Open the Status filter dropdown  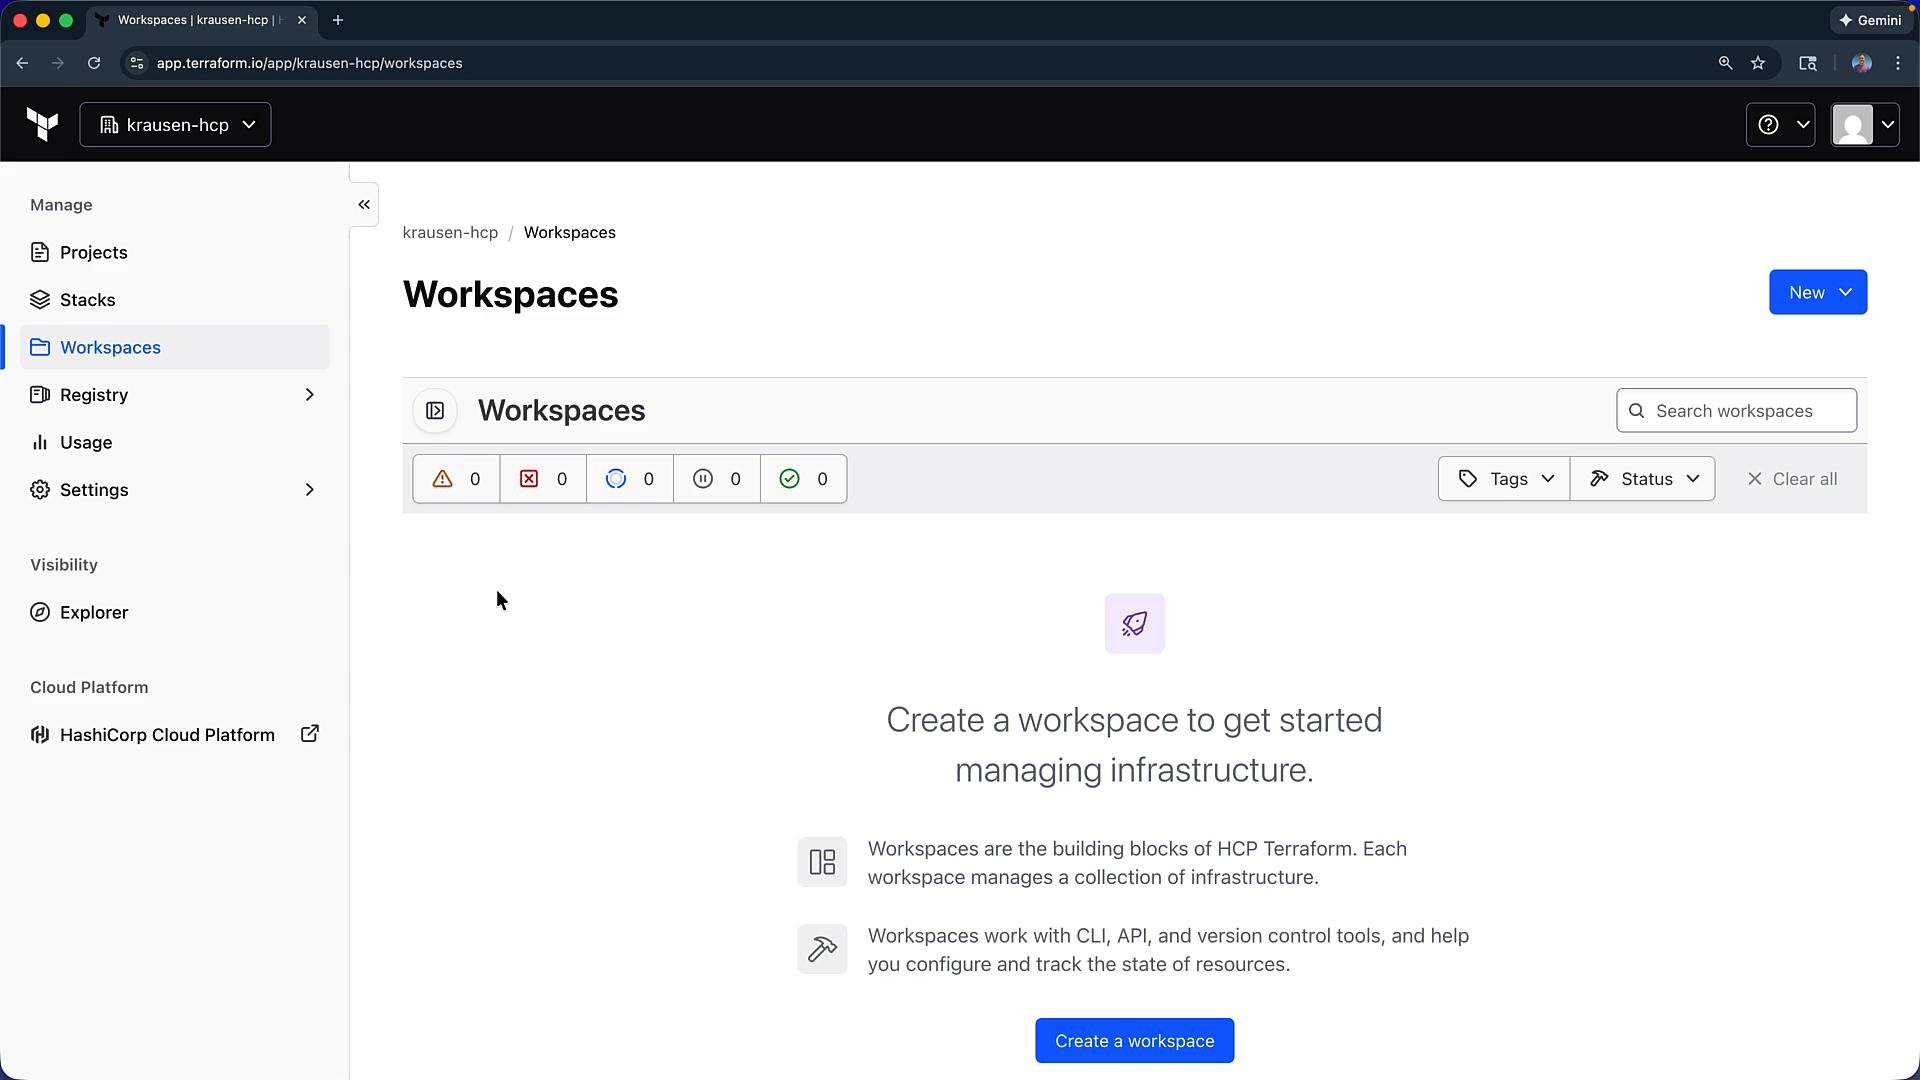click(x=1643, y=479)
